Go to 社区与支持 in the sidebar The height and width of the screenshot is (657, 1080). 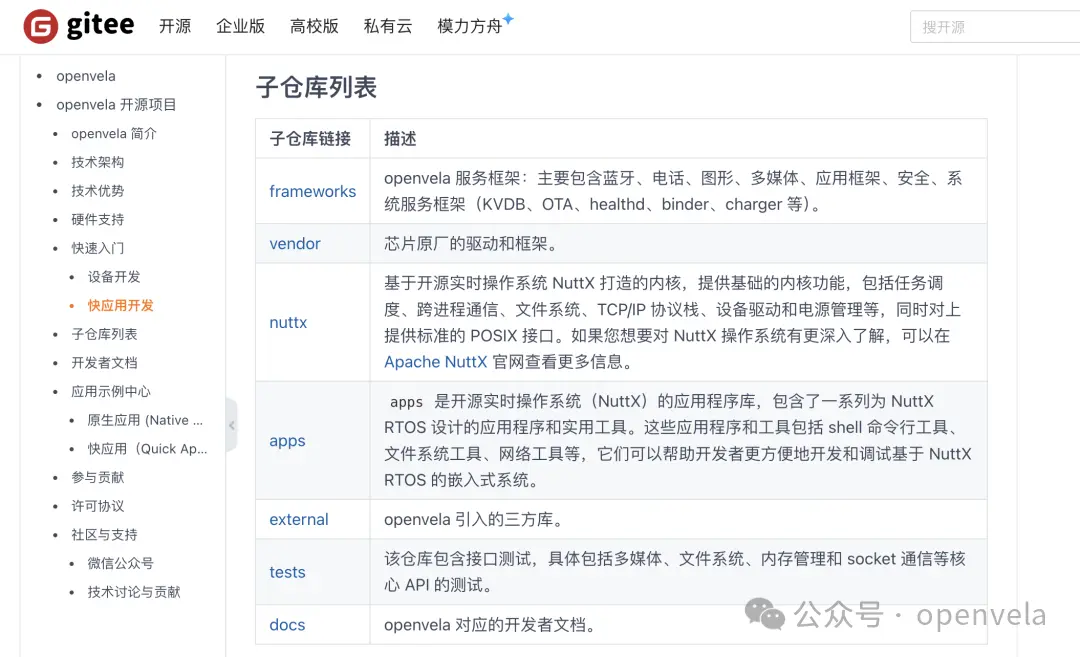(104, 534)
